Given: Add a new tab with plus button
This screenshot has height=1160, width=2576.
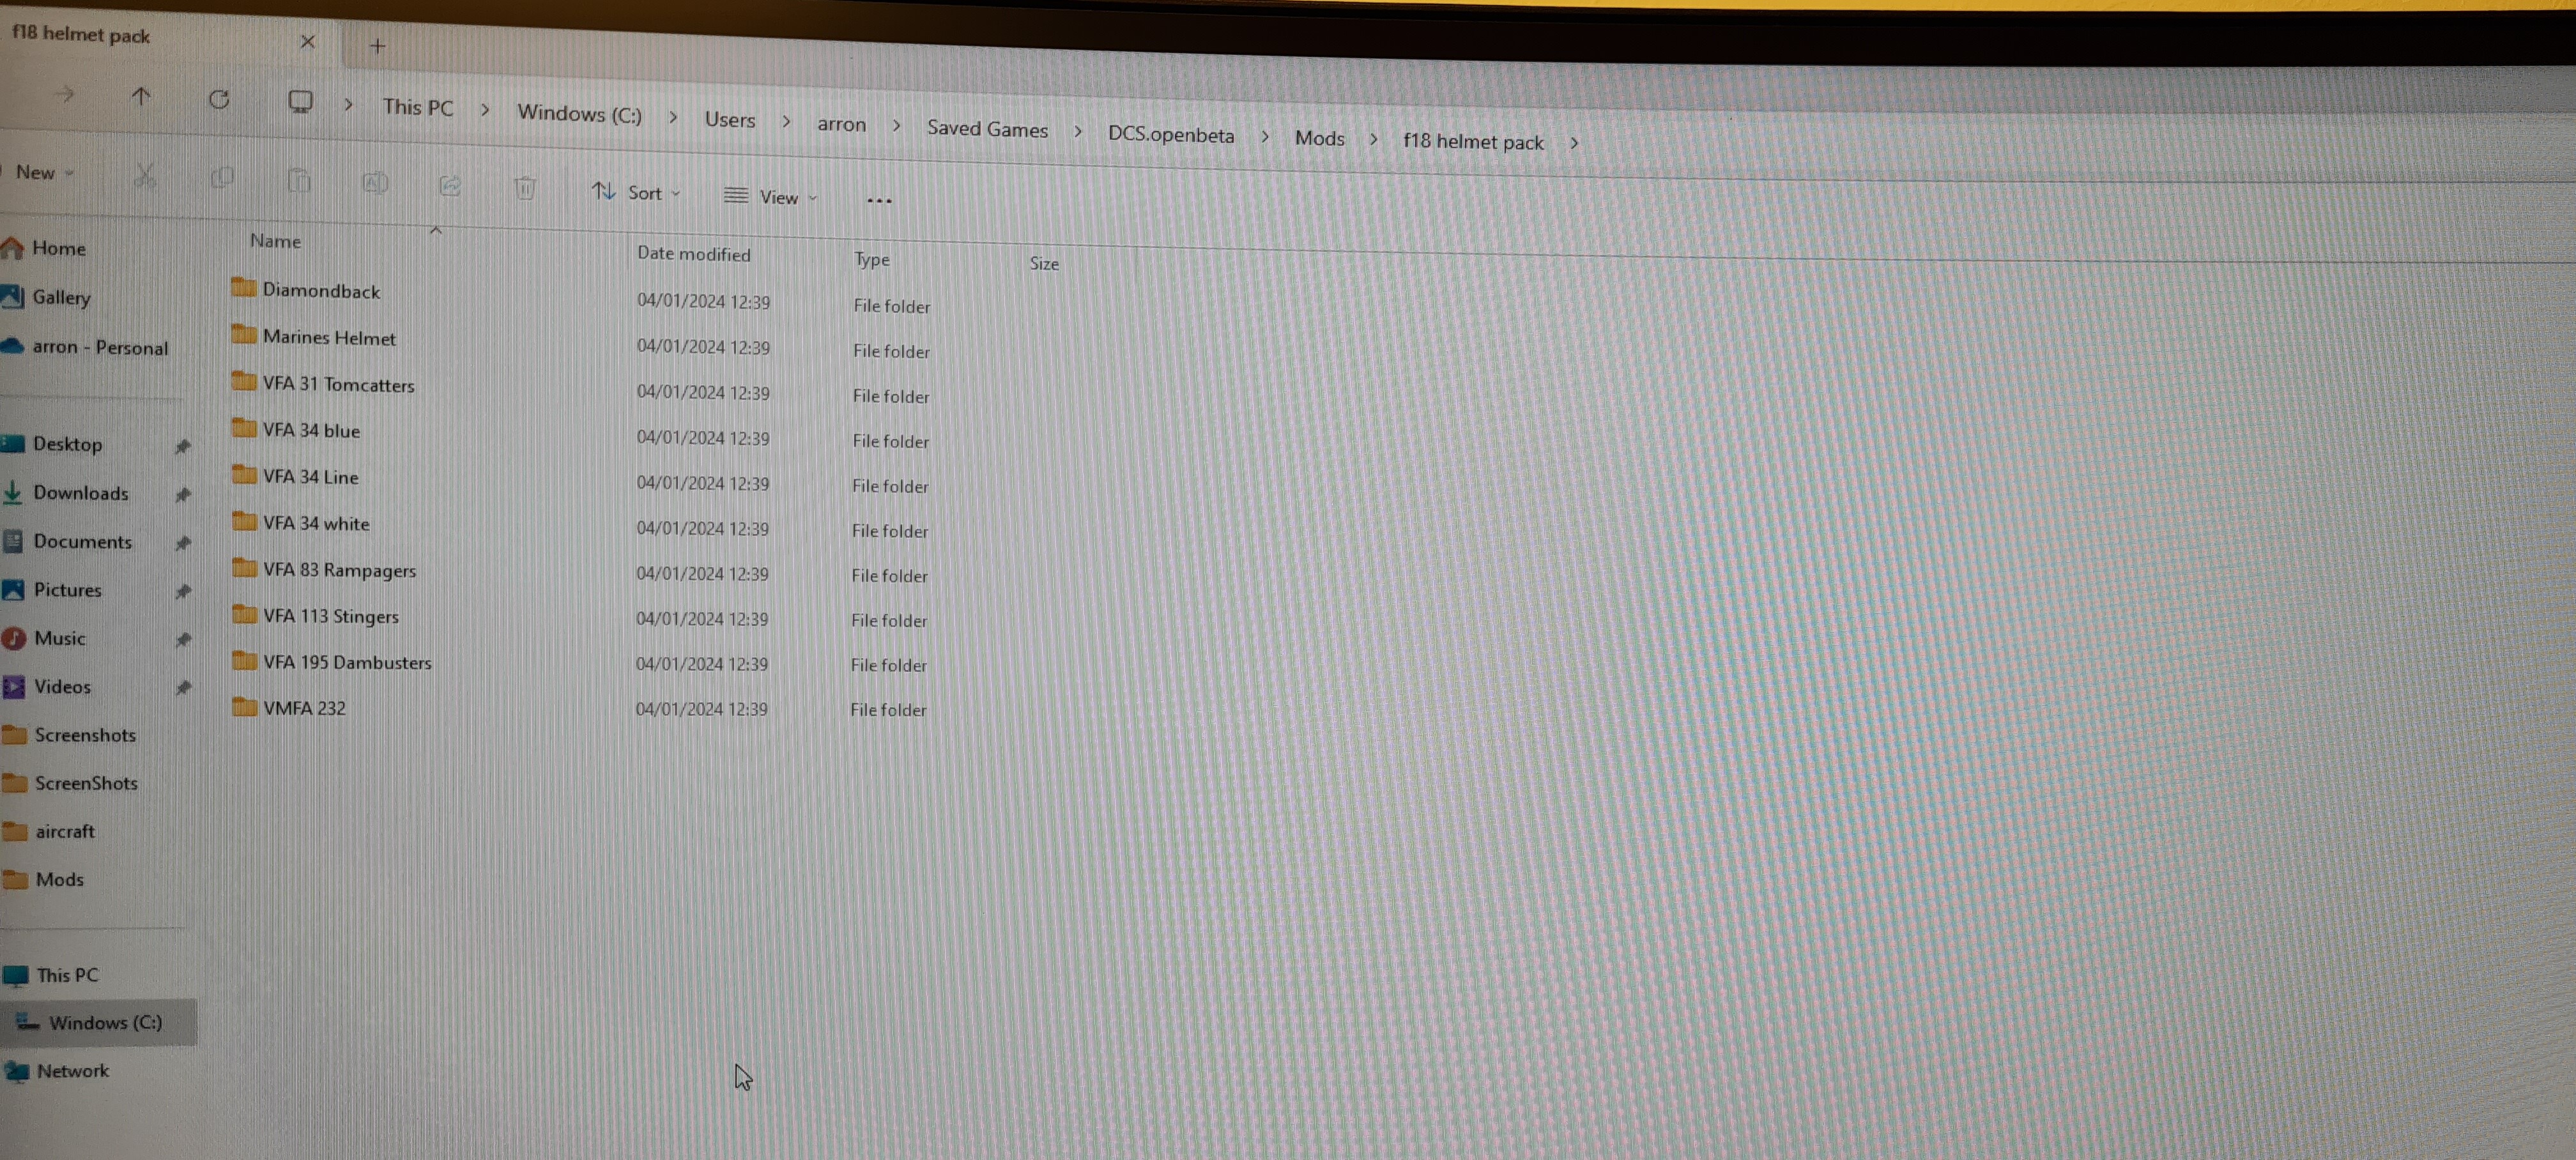Looking at the screenshot, I should coord(377,46).
